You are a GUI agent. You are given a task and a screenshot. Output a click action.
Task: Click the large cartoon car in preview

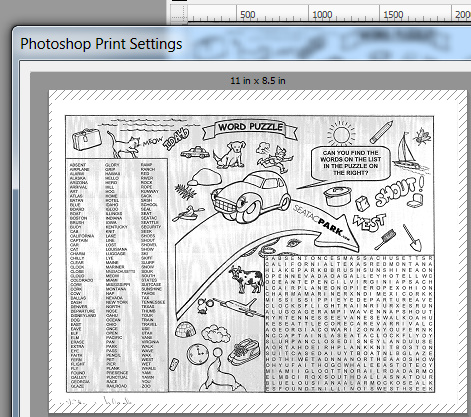[x=251, y=197]
